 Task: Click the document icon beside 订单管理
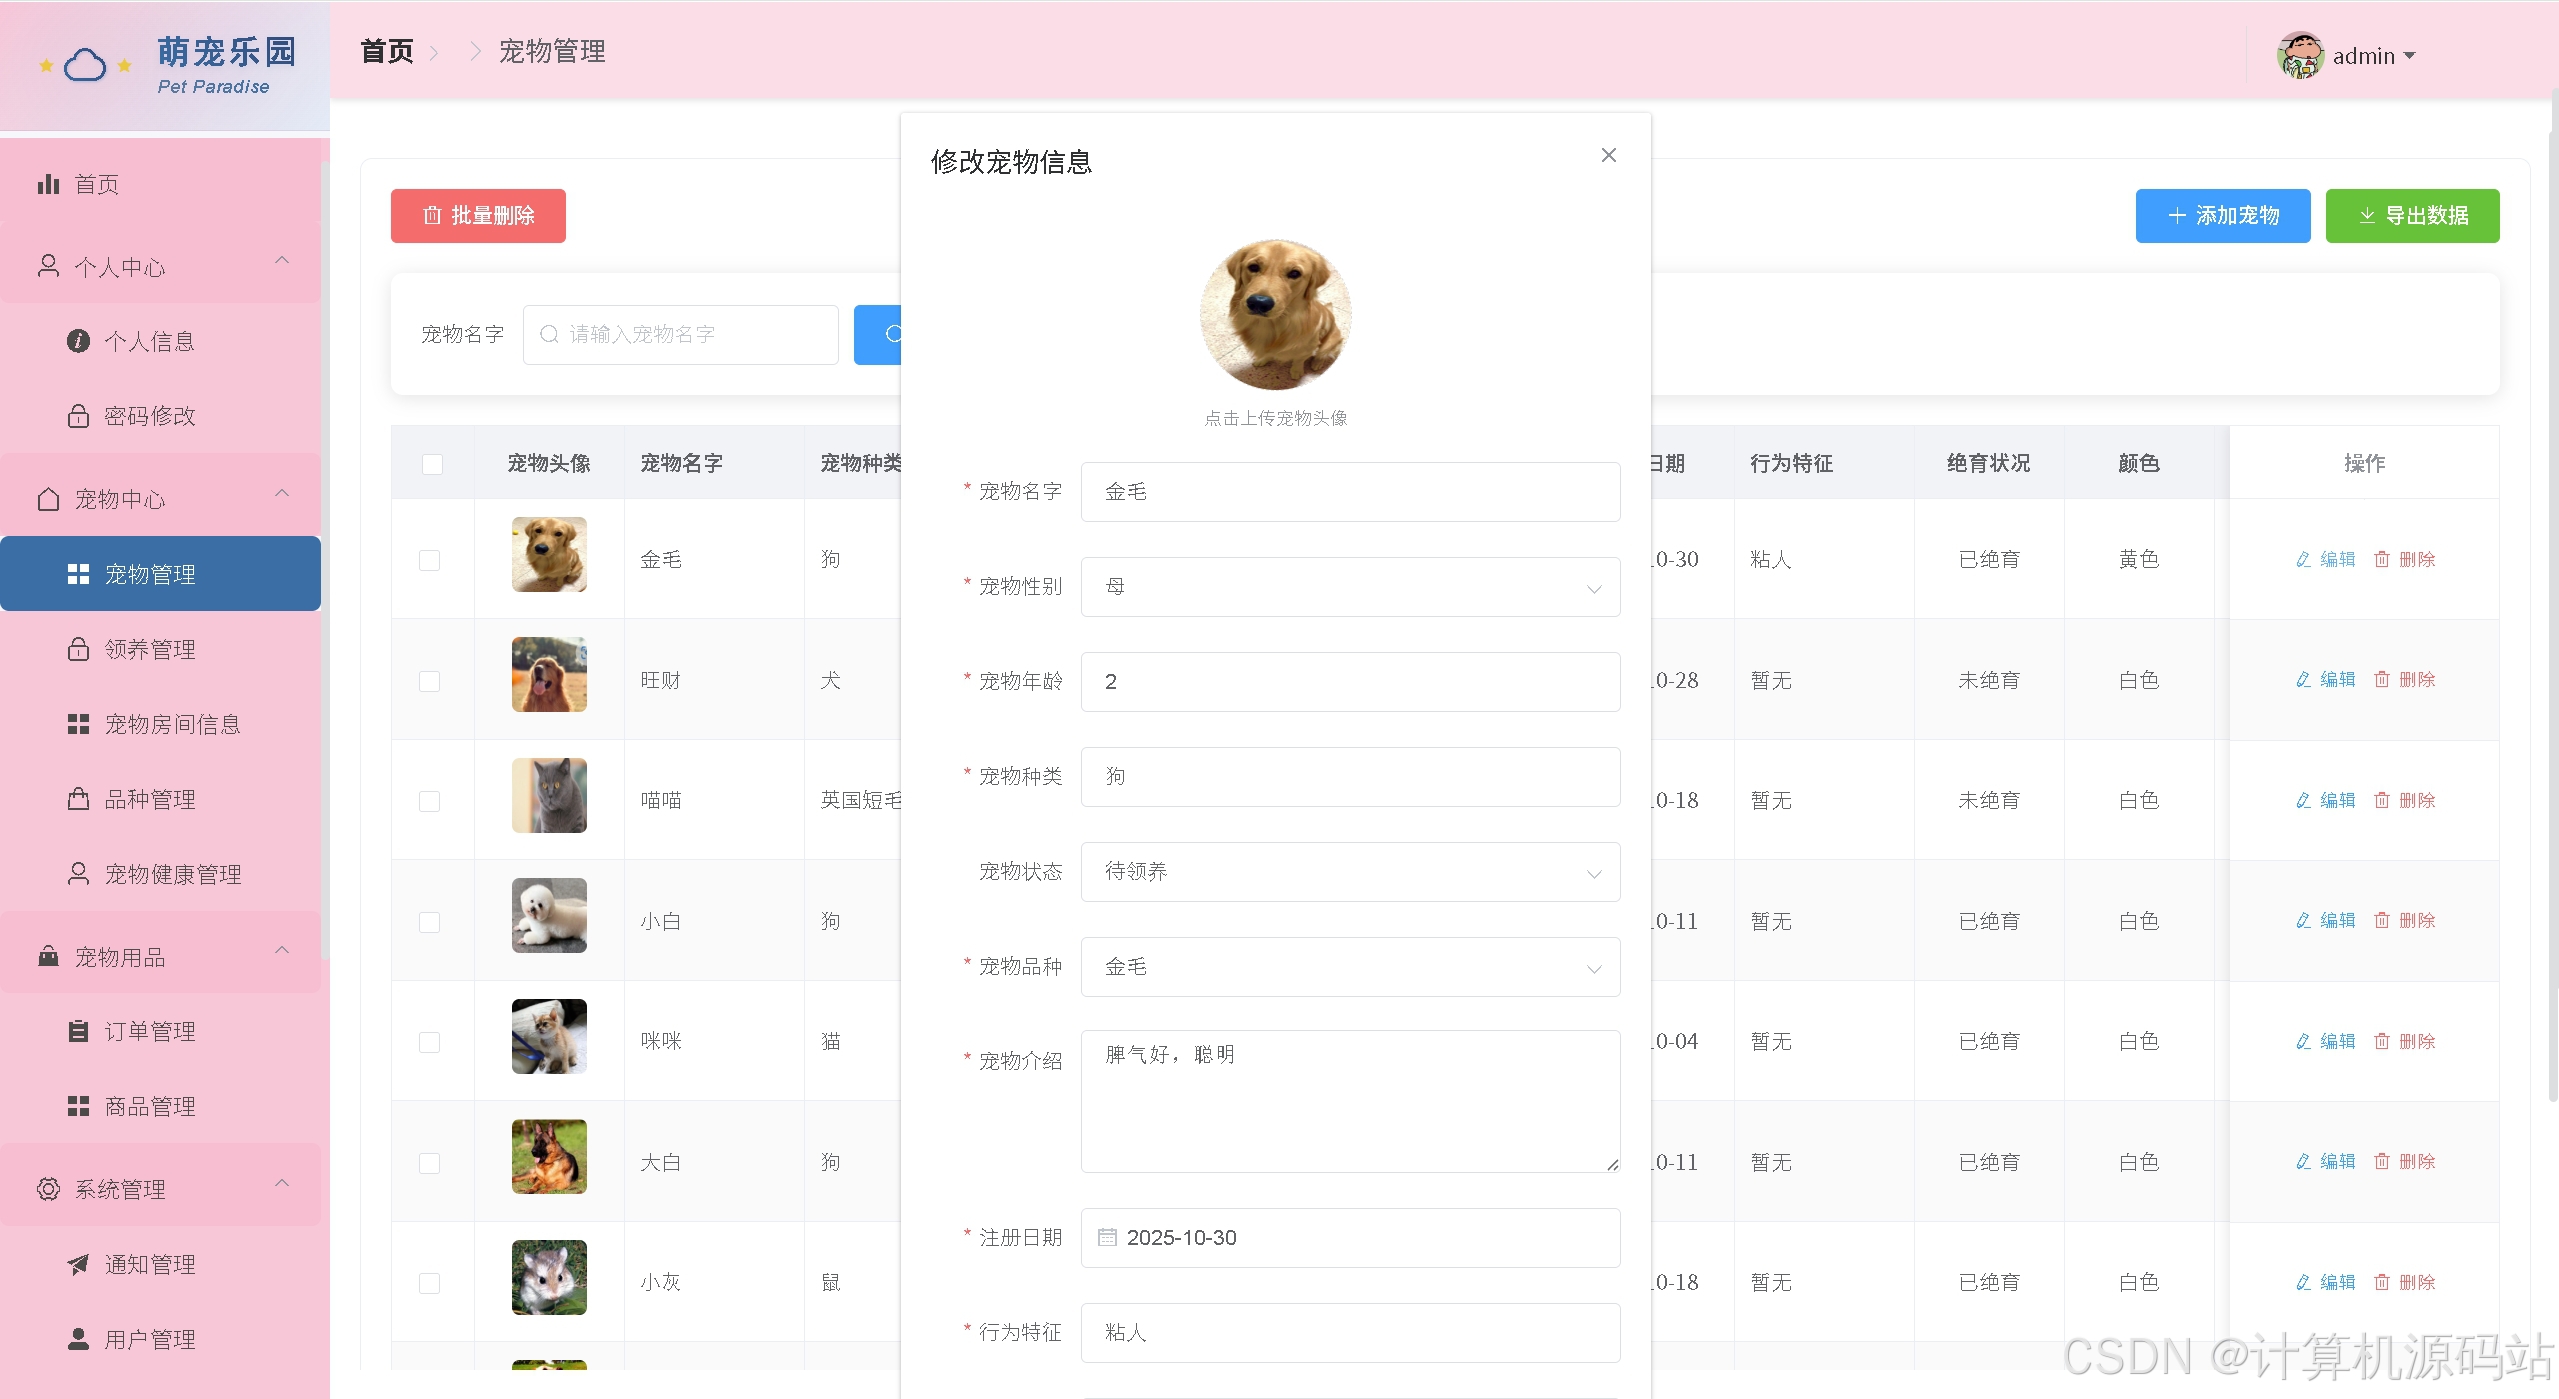pyautogui.click(x=78, y=1031)
